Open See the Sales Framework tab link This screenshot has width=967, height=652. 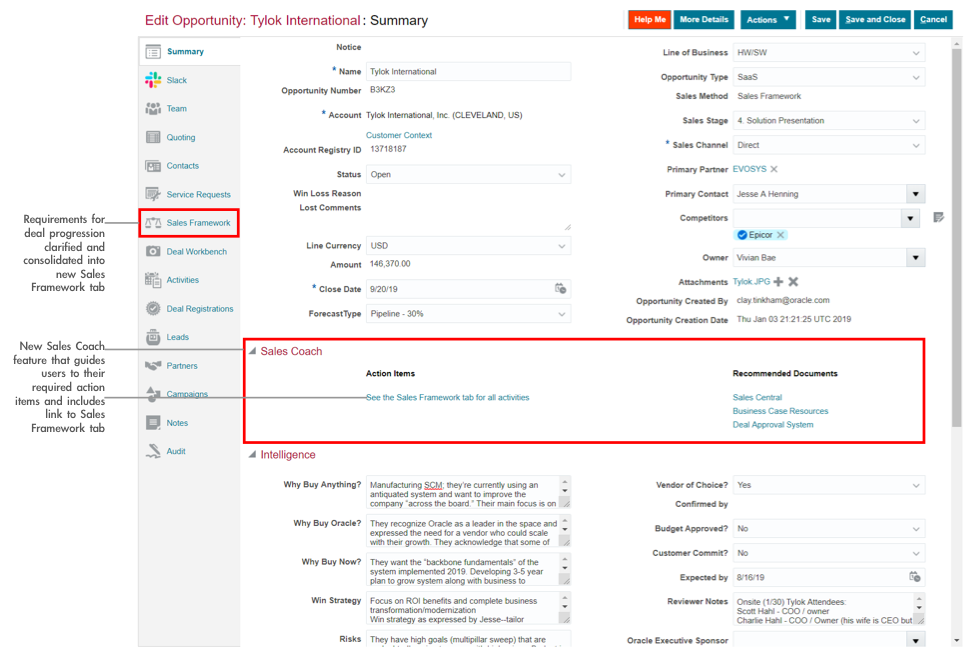[448, 398]
